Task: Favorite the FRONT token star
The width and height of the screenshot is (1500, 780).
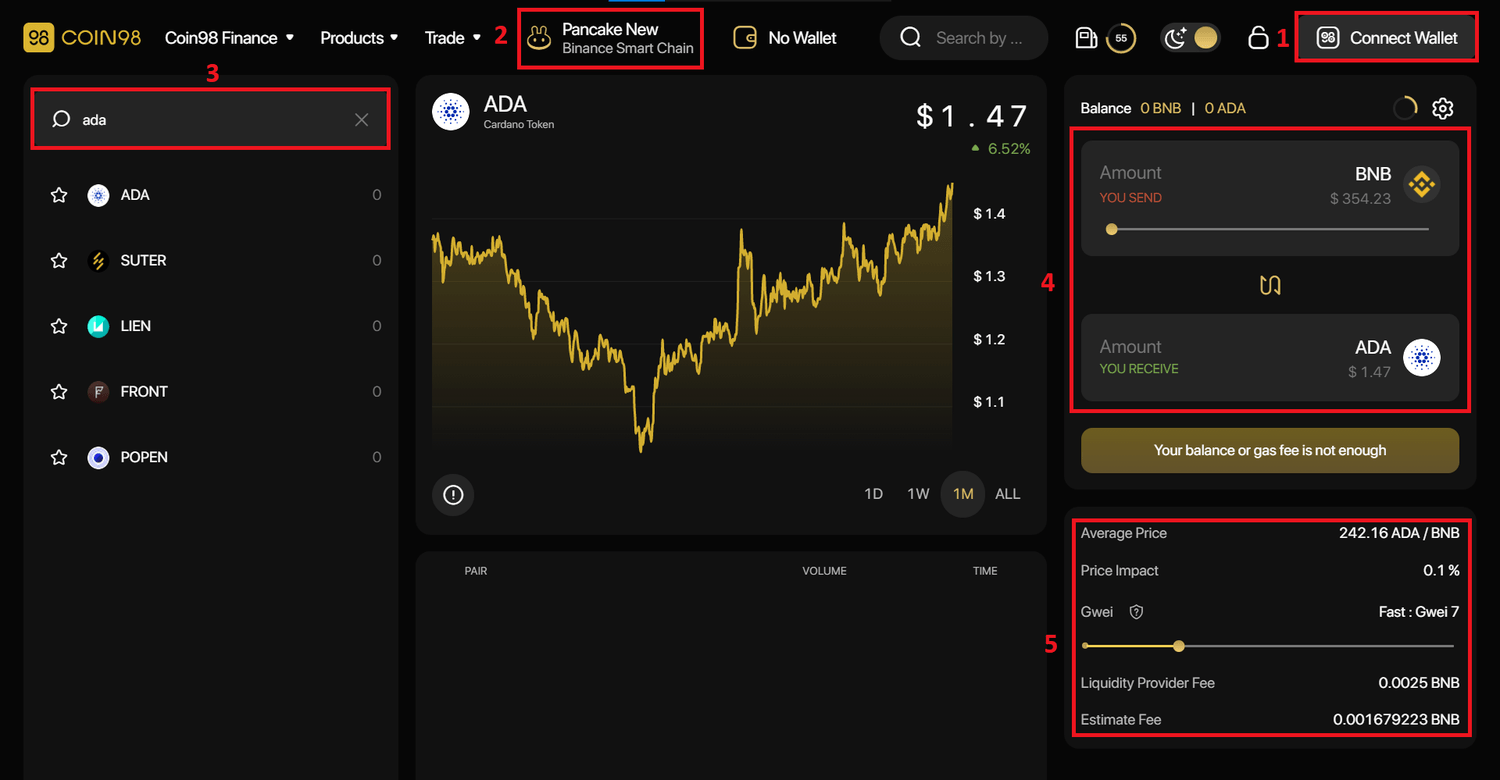Action: 59,392
